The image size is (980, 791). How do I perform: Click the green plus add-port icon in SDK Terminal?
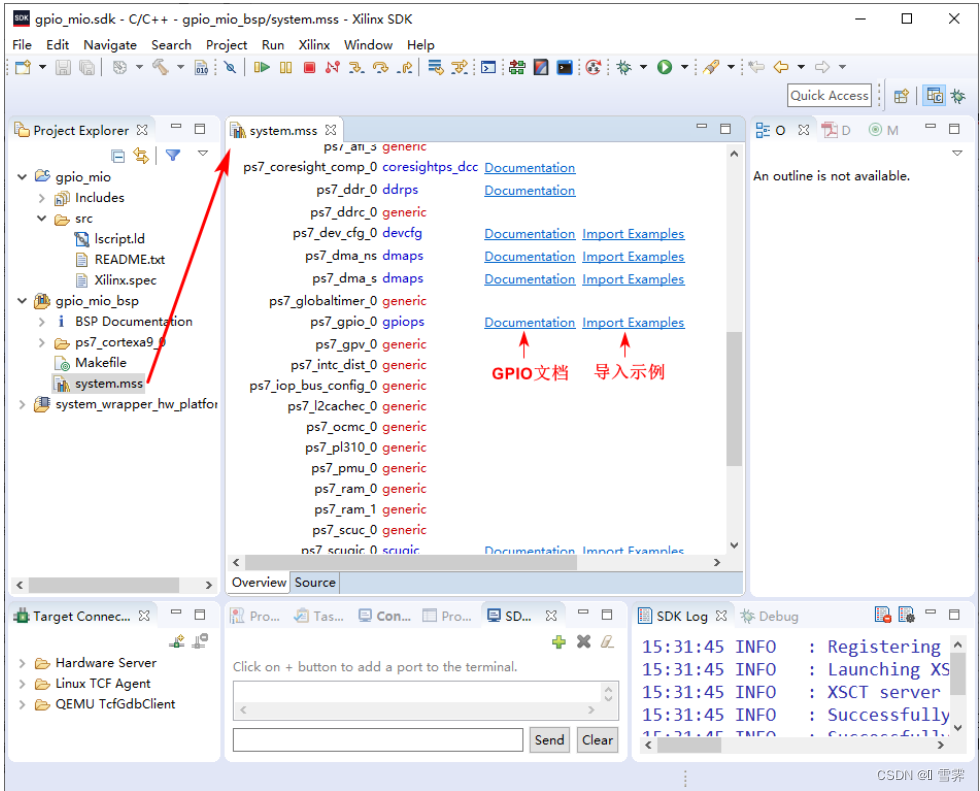point(559,642)
